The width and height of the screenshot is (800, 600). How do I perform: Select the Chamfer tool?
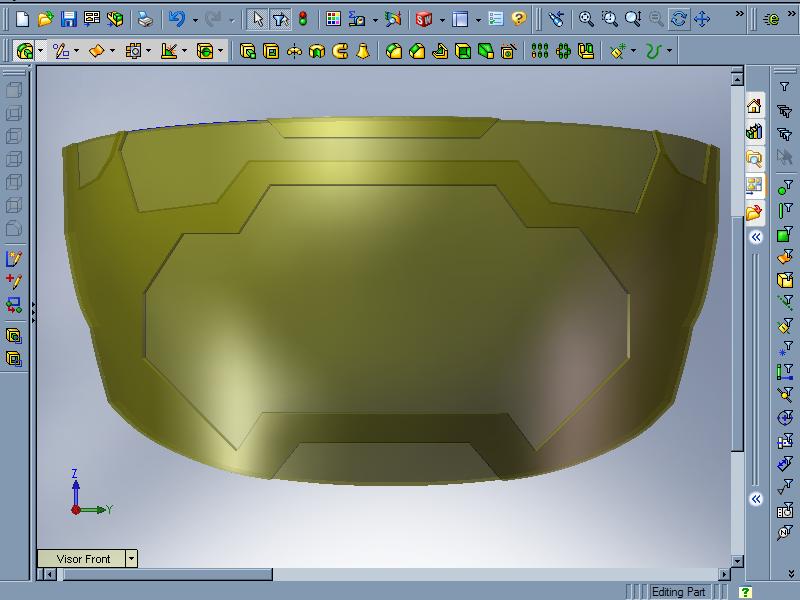click(x=417, y=51)
